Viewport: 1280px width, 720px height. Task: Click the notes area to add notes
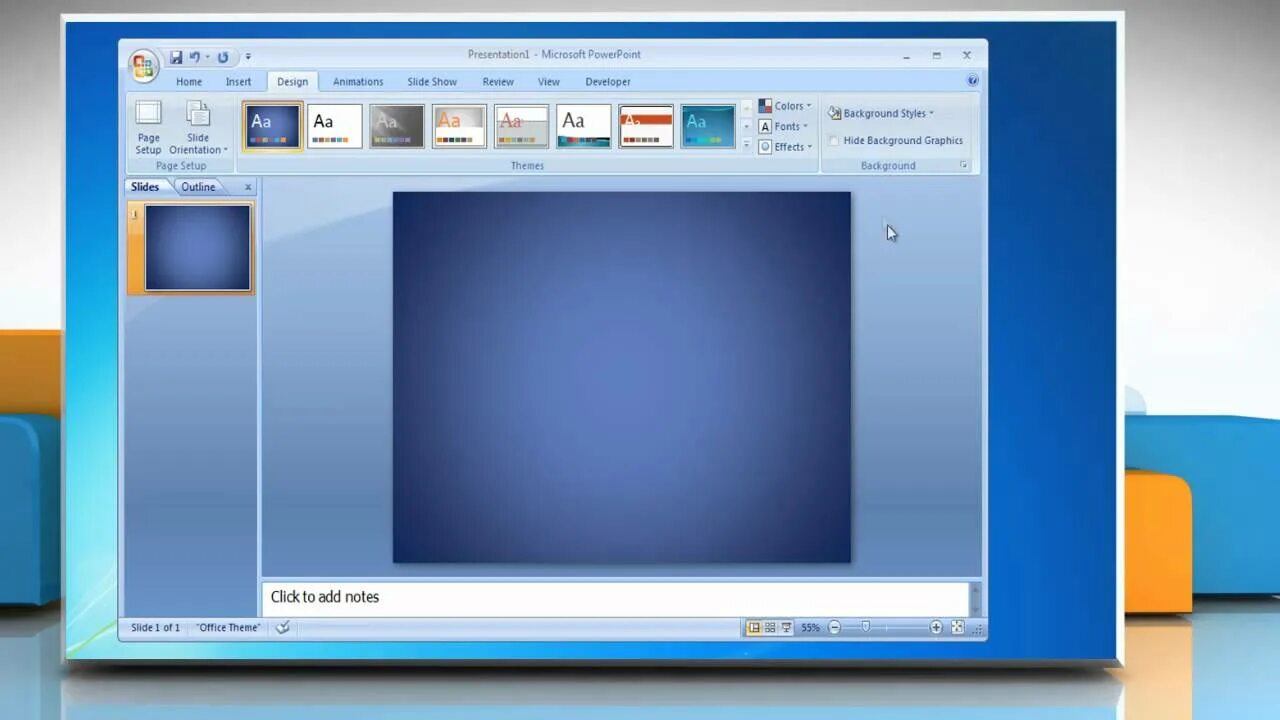pos(615,598)
